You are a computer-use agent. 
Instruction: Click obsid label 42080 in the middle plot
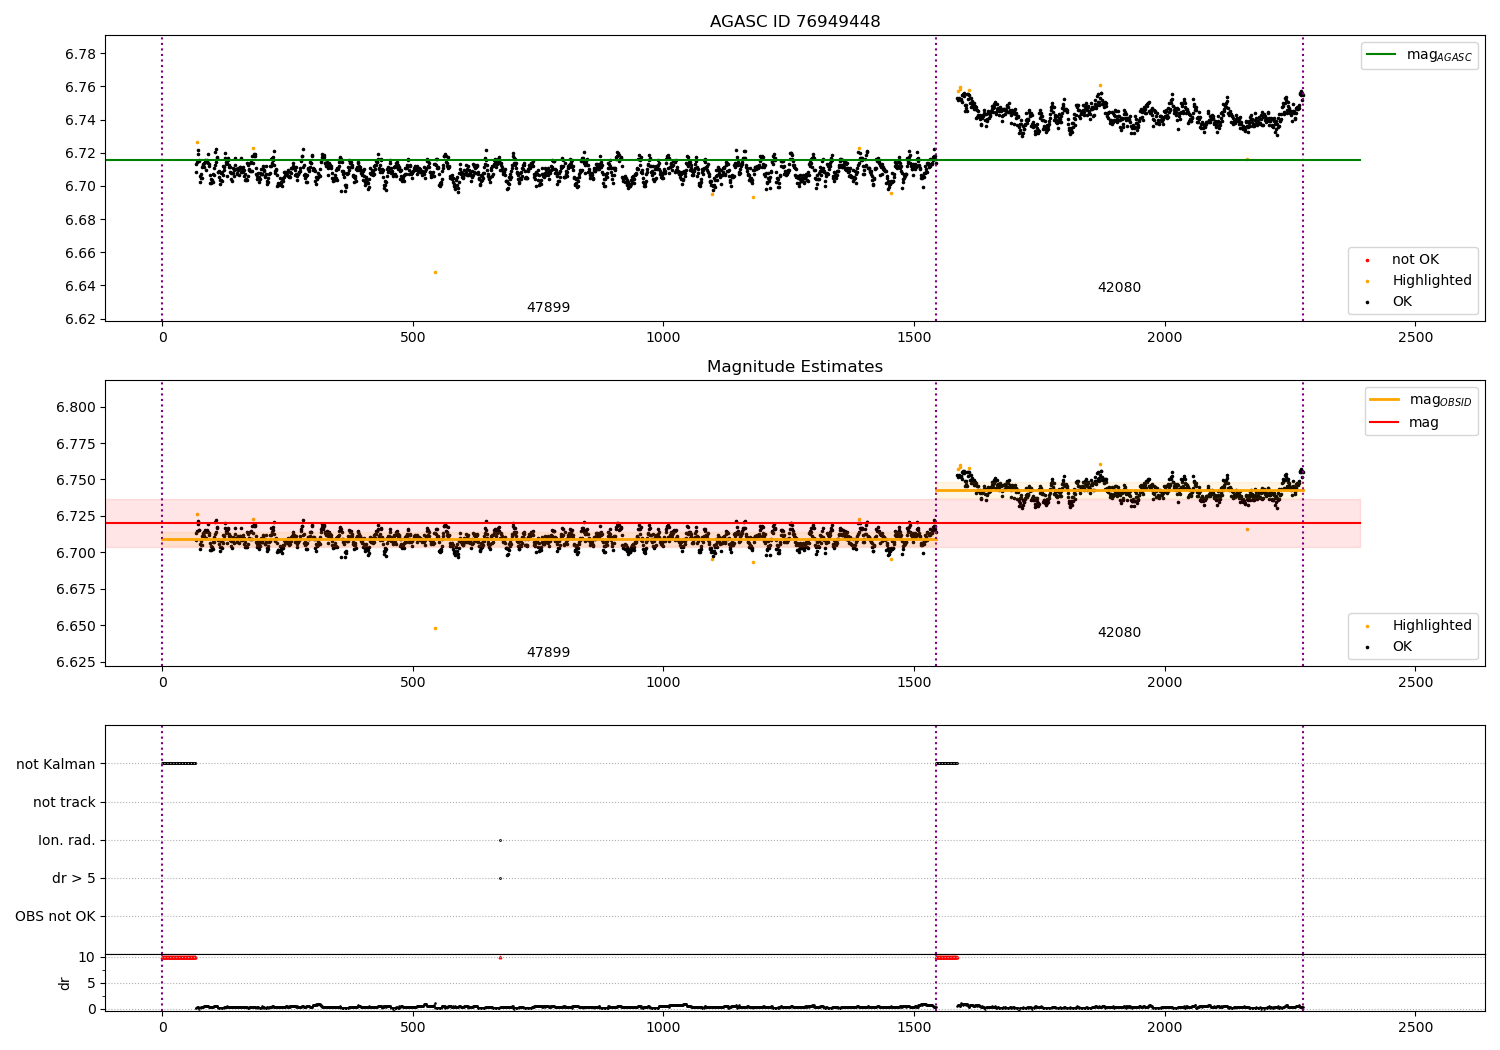tap(1119, 633)
